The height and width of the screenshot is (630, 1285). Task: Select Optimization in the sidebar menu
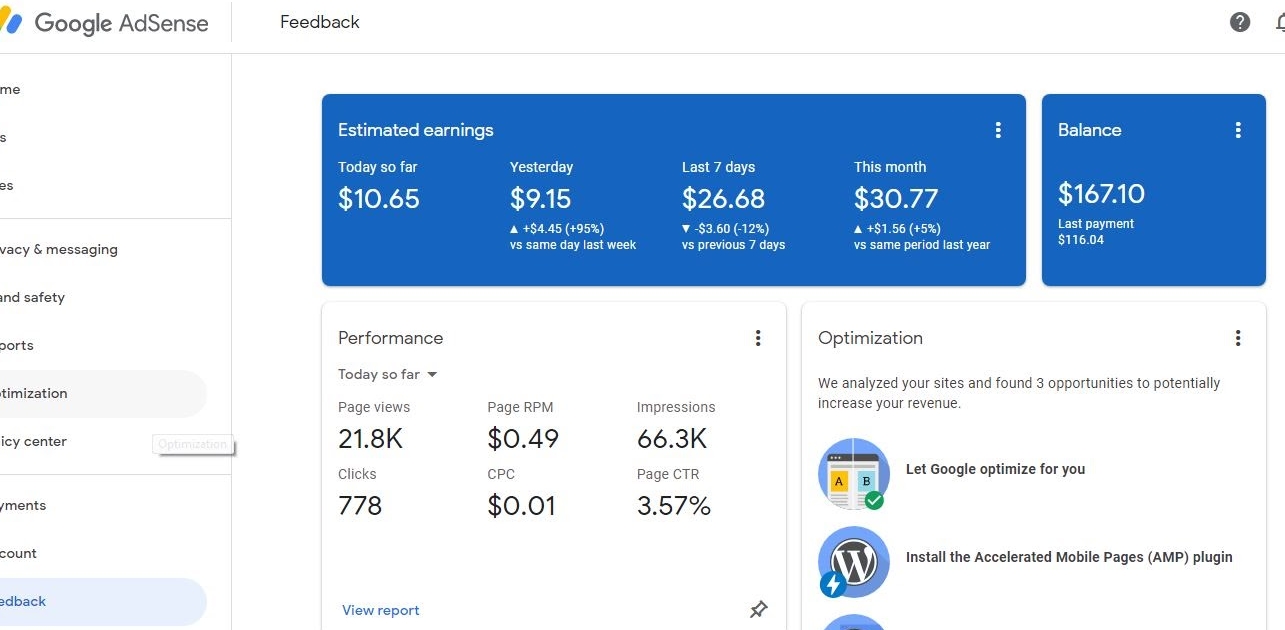[x=103, y=394]
